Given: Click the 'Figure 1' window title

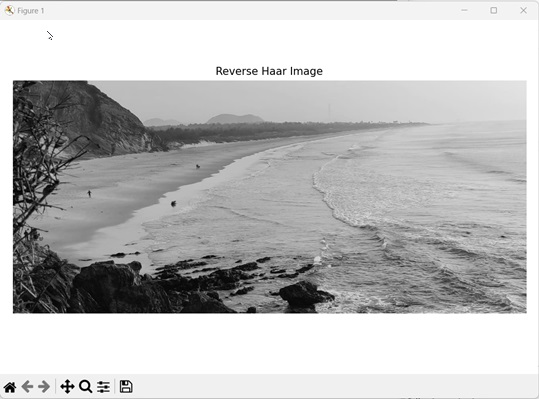Looking at the screenshot, I should [x=31, y=11].
